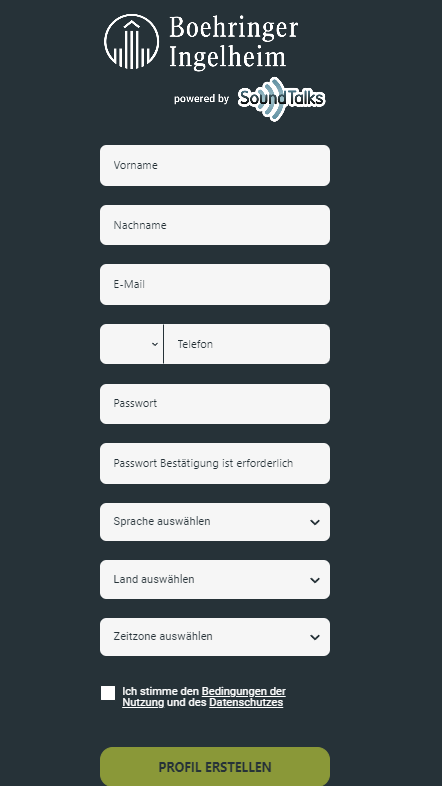Click the chevron in Sprache auswählen

tap(315, 522)
